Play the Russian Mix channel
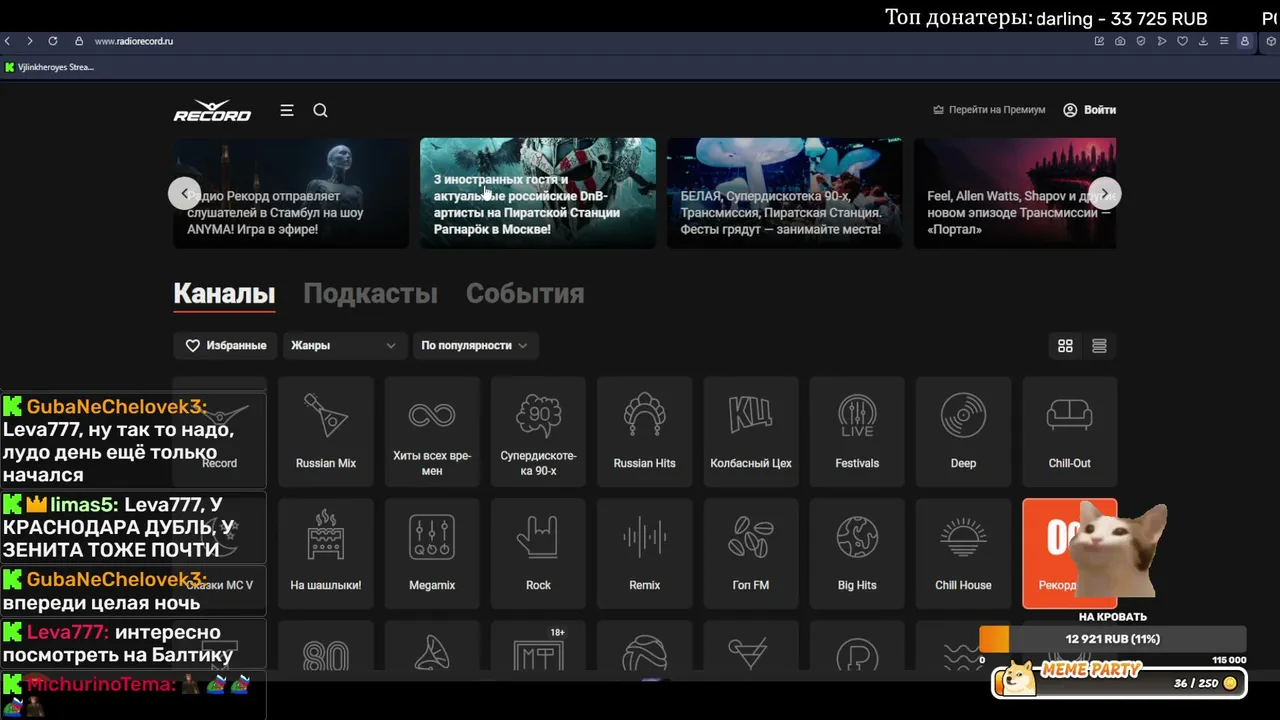Screen dimensions: 1280x720 326,432
